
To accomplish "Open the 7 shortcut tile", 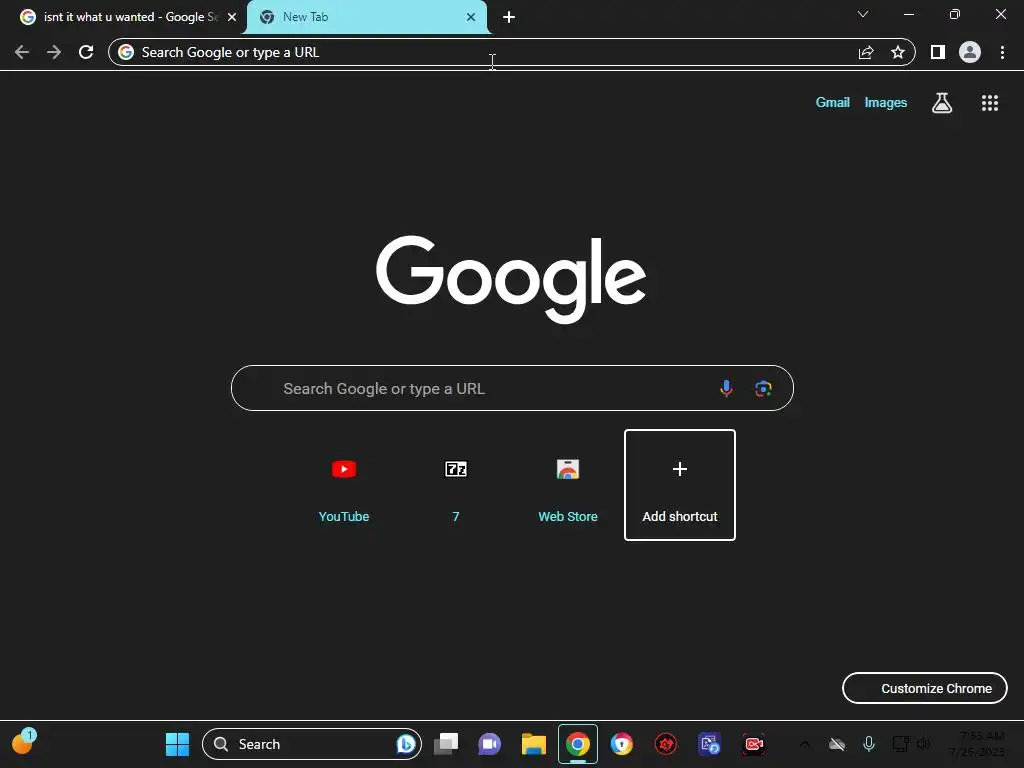I will (x=456, y=485).
